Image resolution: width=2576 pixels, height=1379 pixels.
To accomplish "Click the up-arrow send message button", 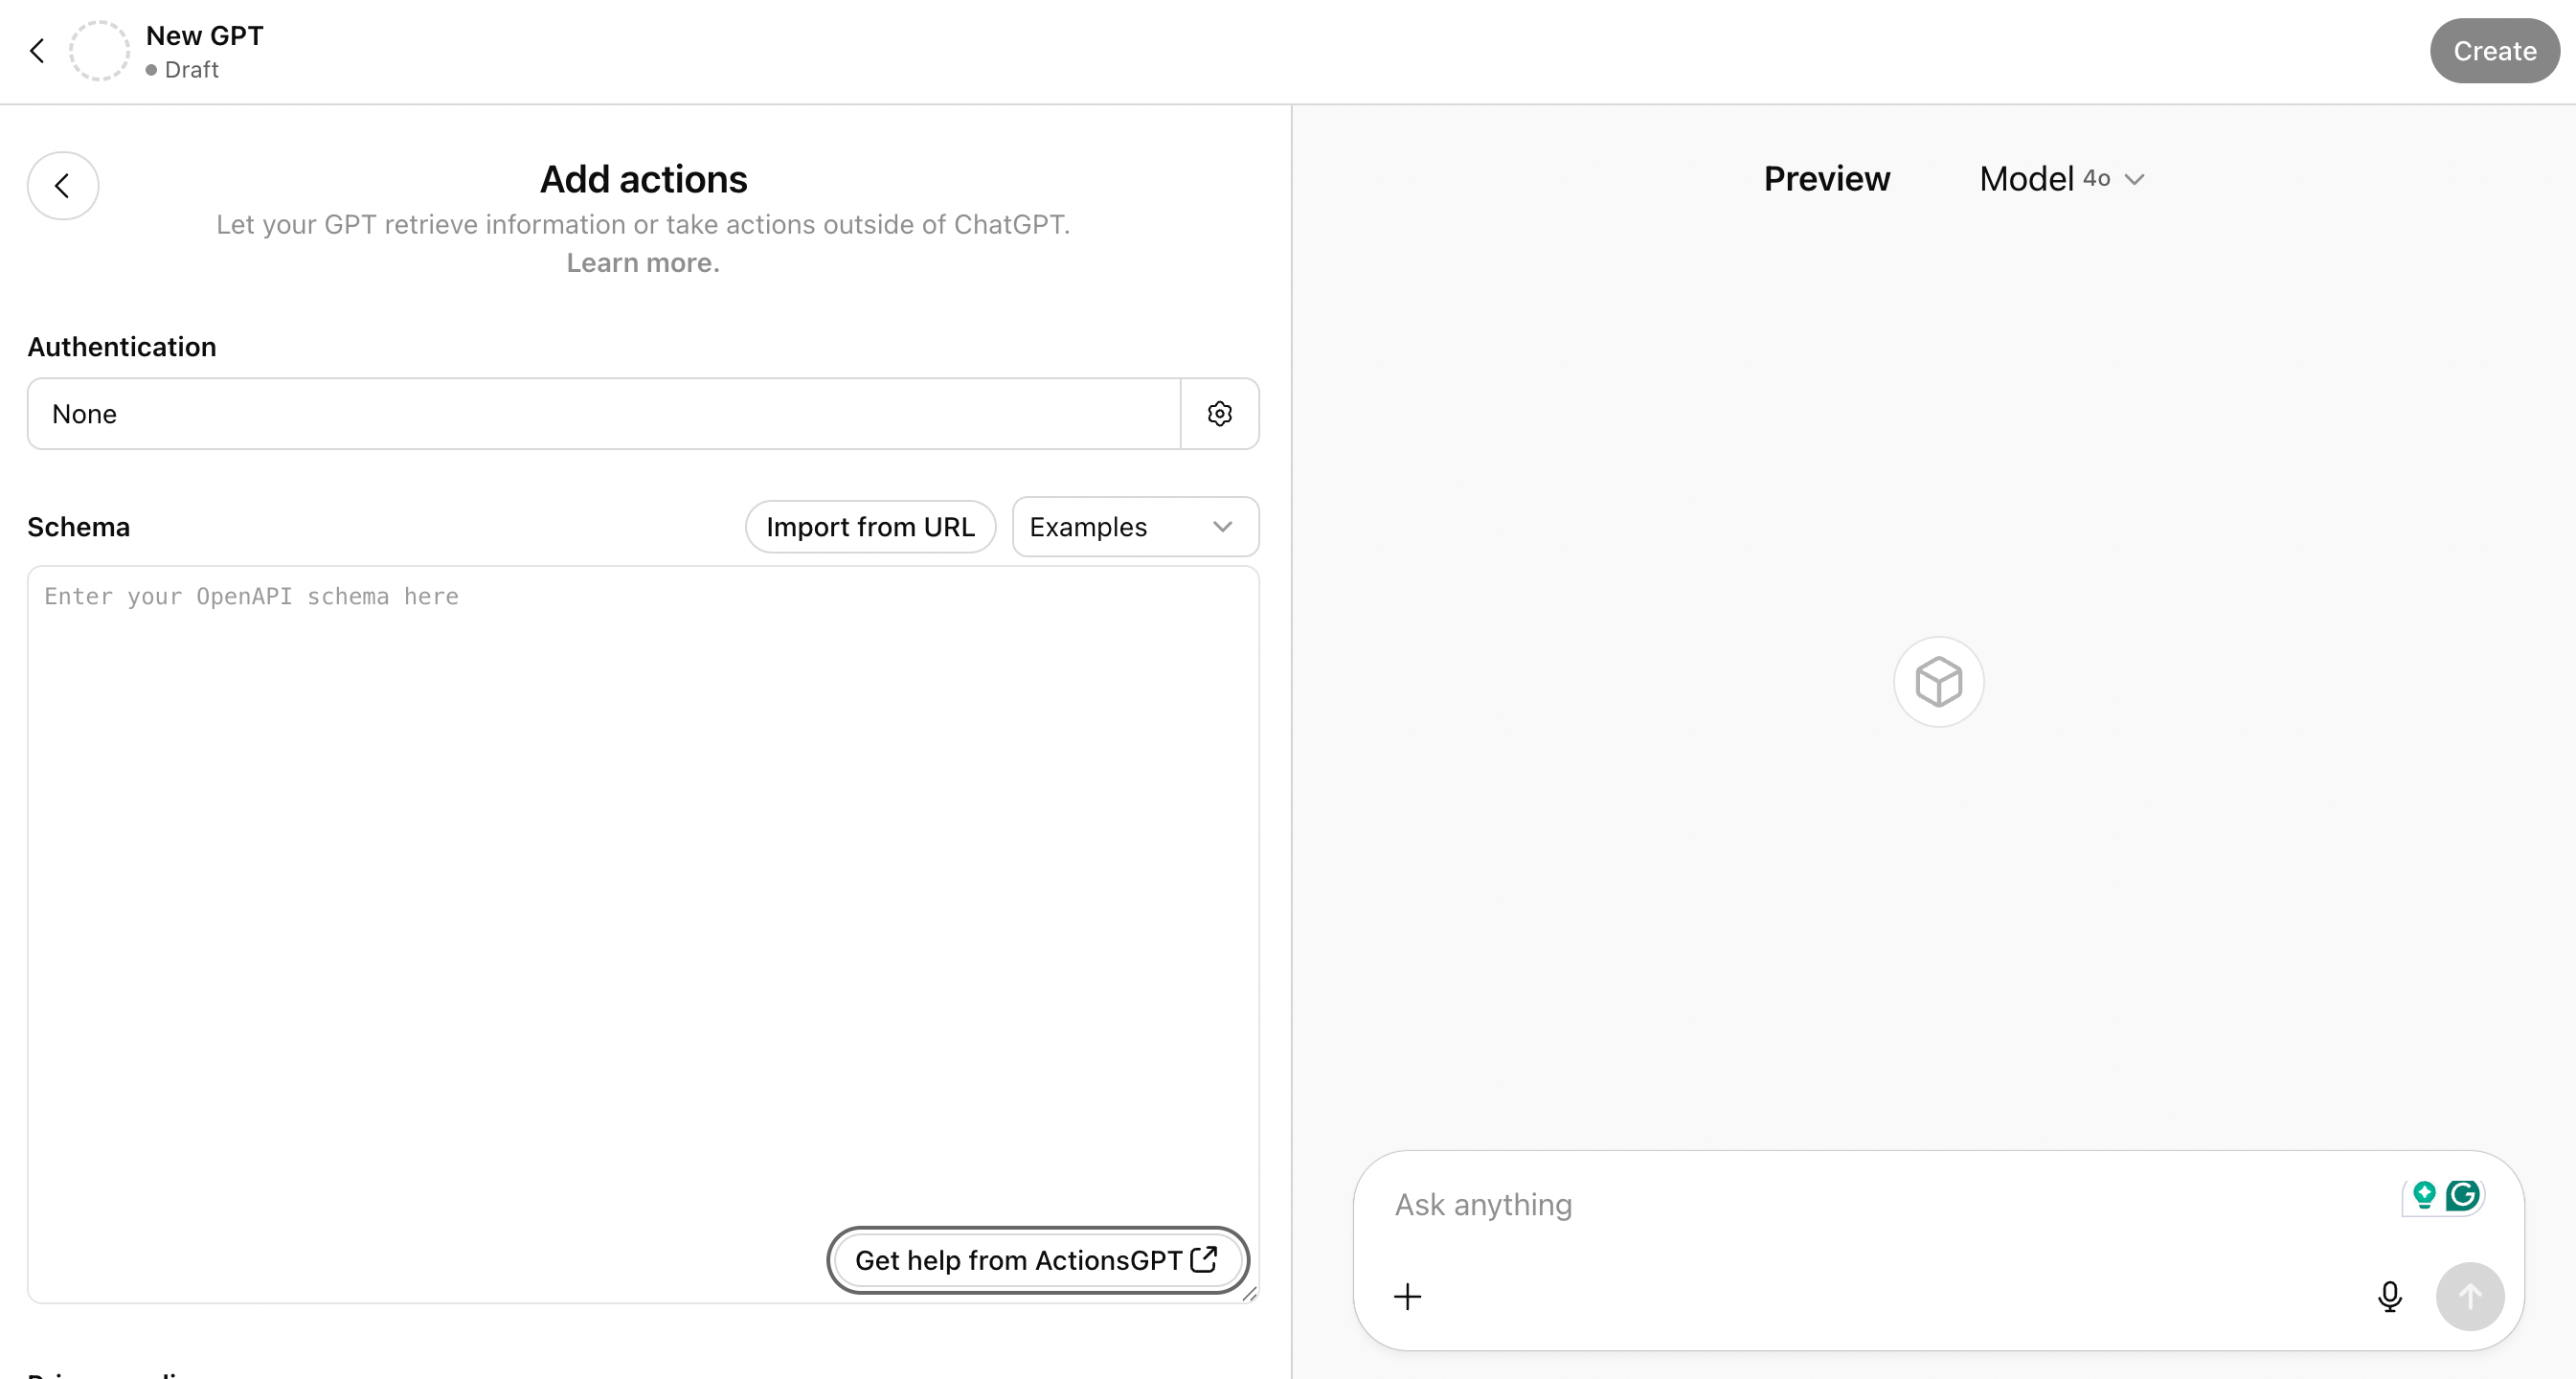I will tap(2470, 1297).
